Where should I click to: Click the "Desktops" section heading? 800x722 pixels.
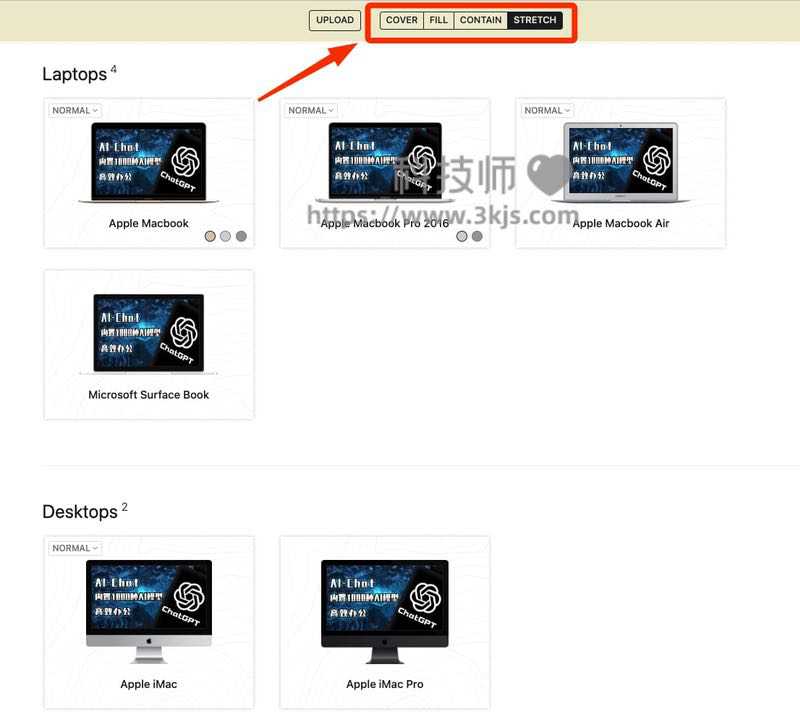80,512
